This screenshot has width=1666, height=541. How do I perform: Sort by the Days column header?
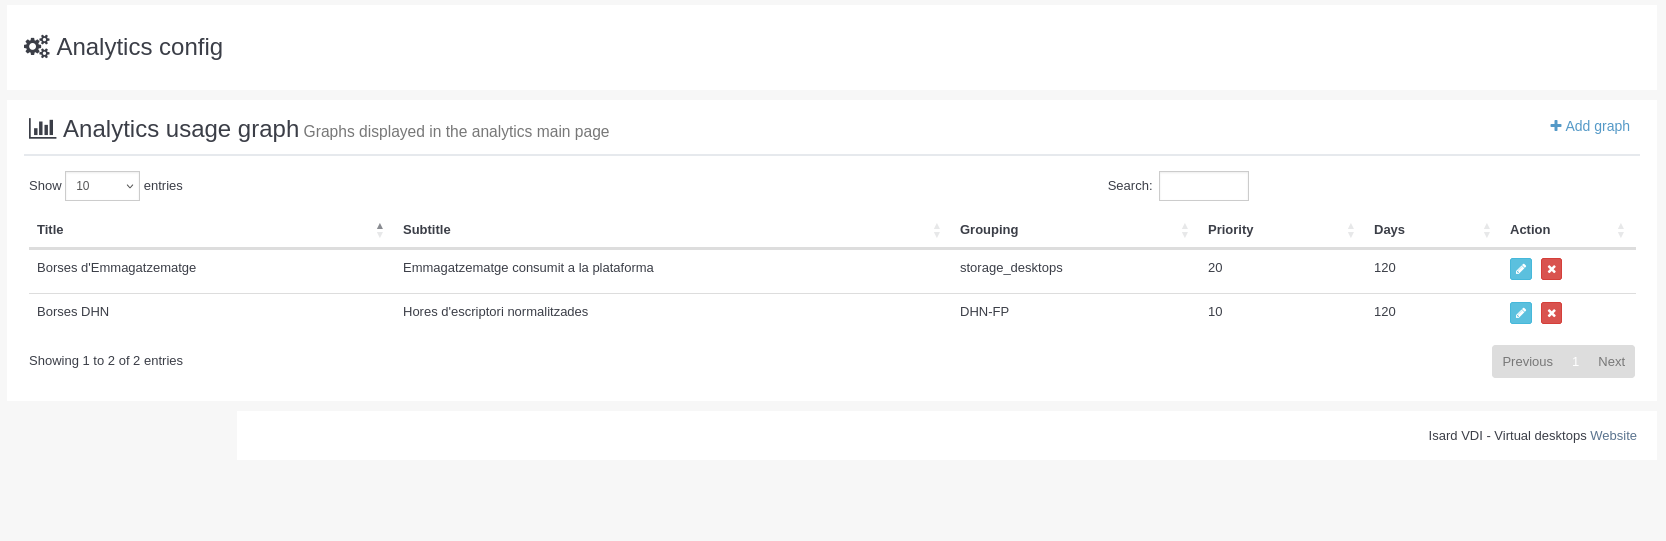pyautogui.click(x=1389, y=230)
